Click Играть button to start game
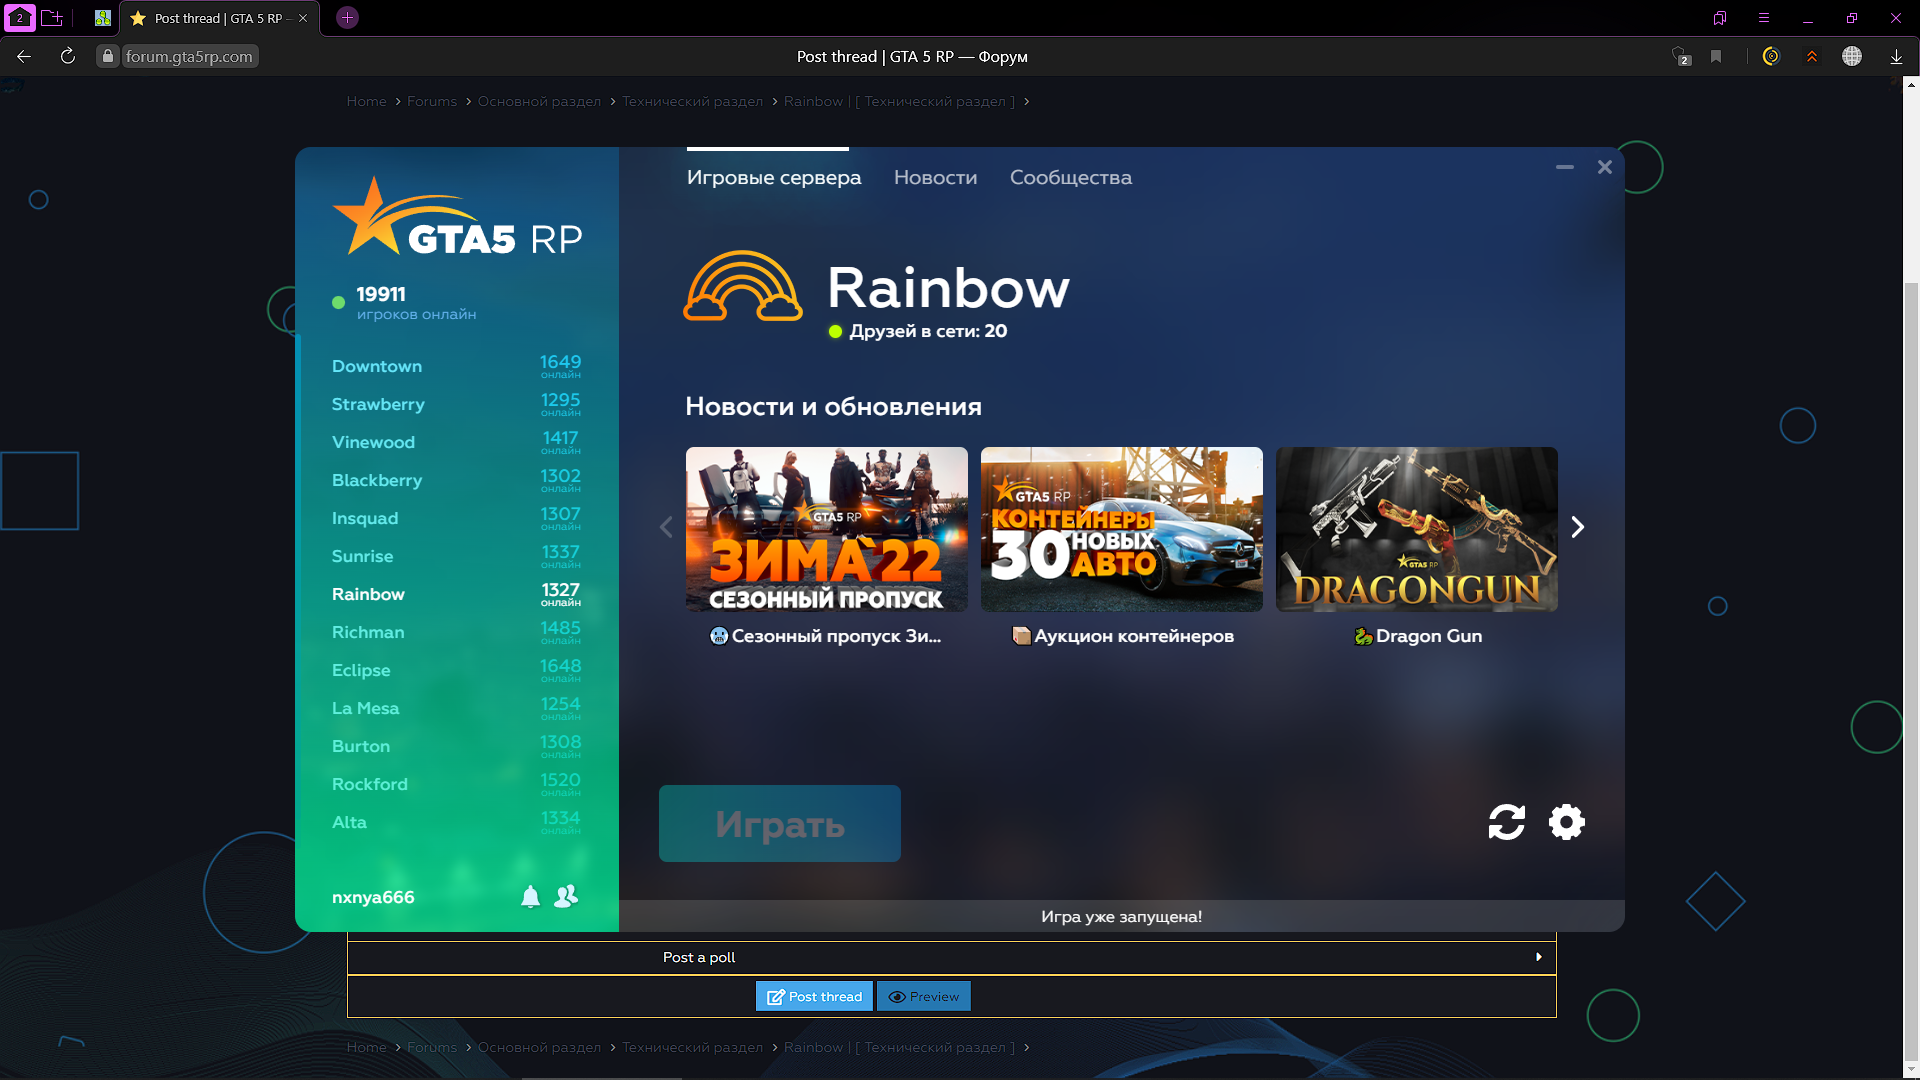The width and height of the screenshot is (1920, 1080). pyautogui.click(x=779, y=823)
